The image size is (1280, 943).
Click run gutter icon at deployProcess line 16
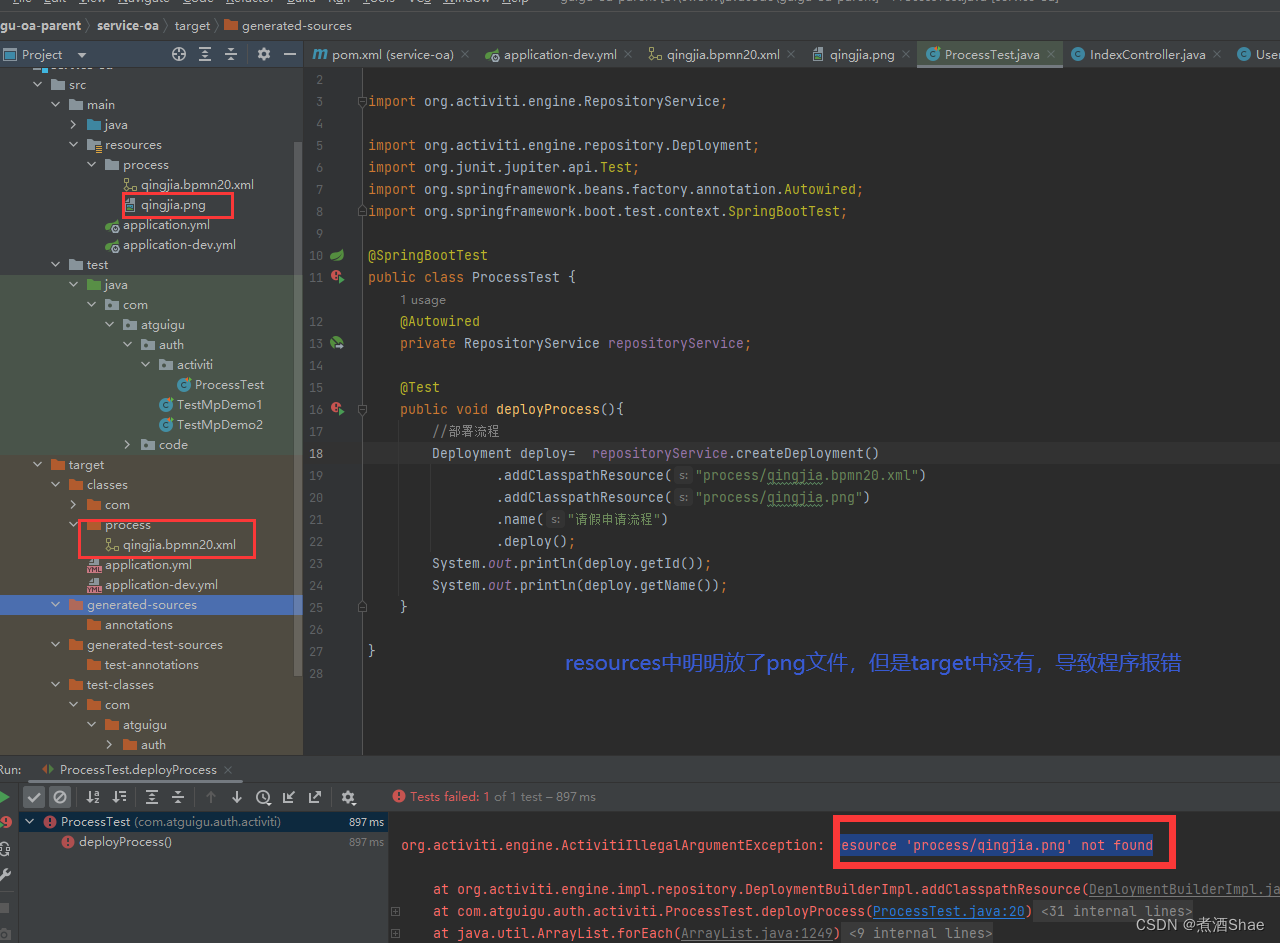337,409
